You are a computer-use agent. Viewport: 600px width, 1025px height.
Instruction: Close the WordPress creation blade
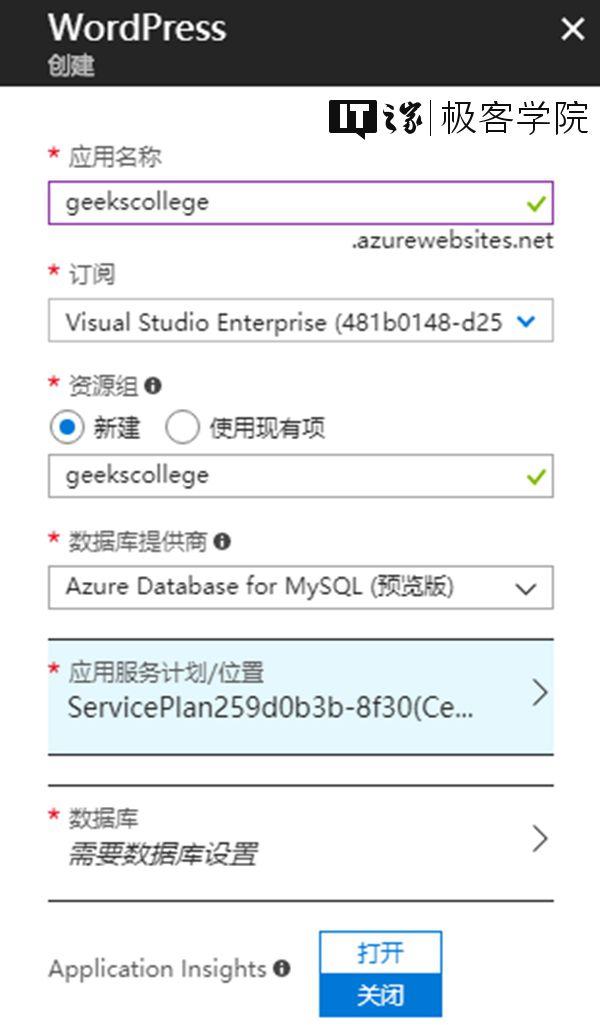572,30
